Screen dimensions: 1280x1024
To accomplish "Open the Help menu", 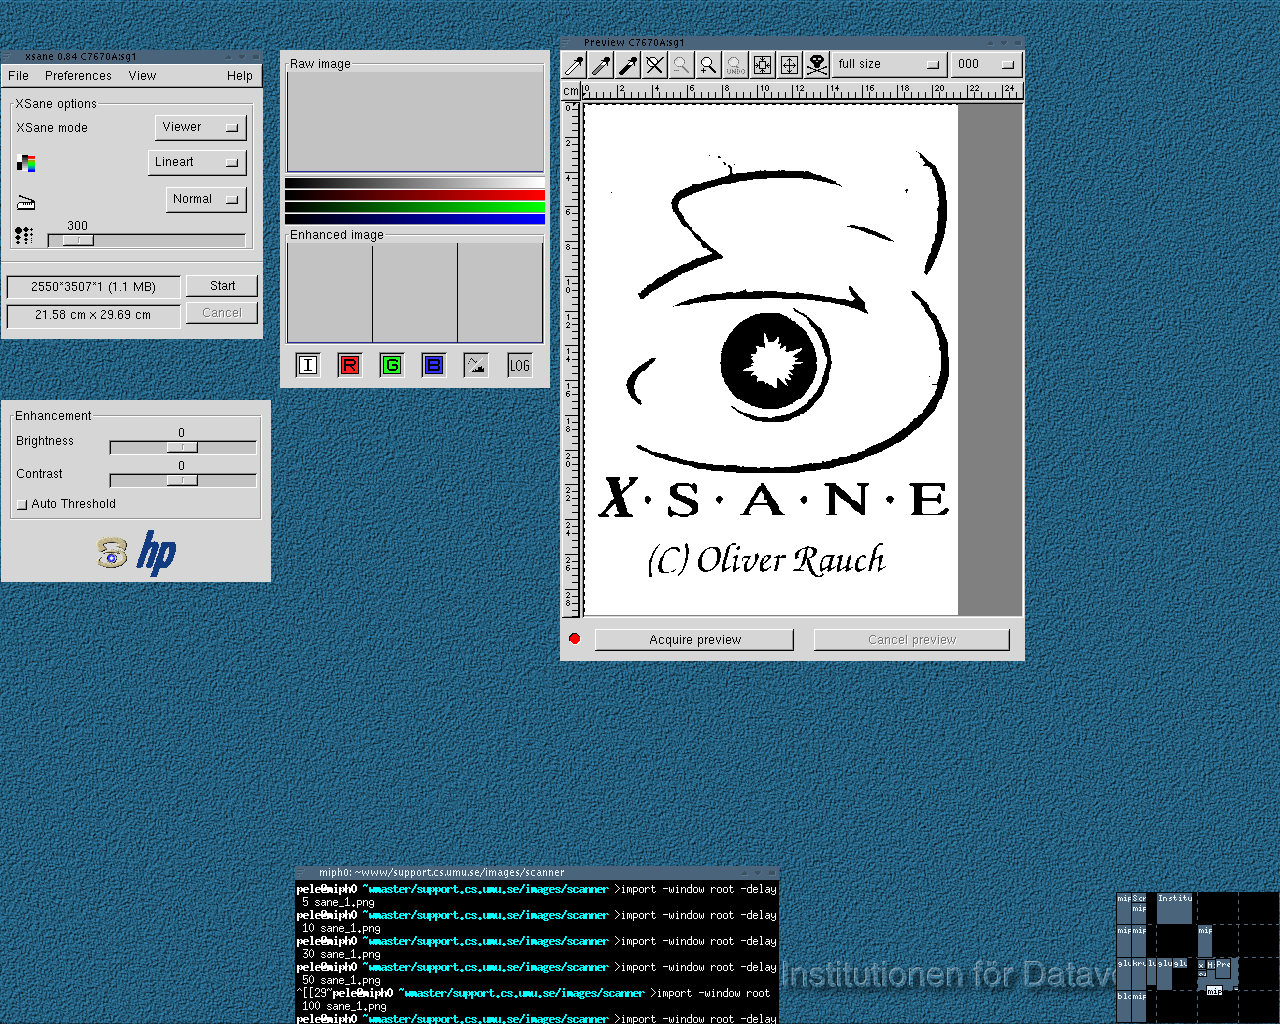I will [240, 76].
